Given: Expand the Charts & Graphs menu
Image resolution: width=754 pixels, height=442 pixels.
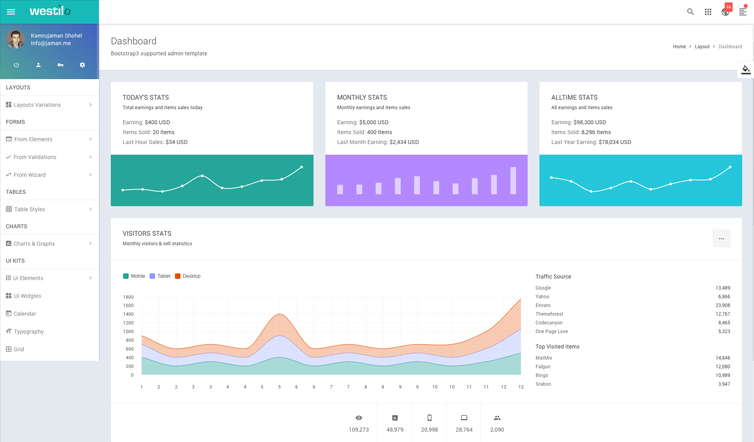Looking at the screenshot, I should point(49,243).
